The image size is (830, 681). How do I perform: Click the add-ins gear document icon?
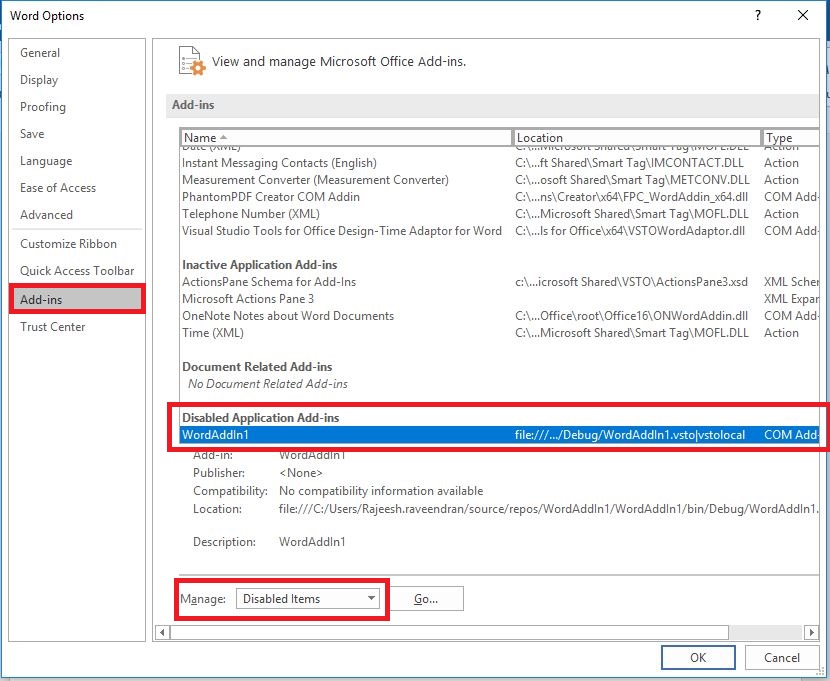point(192,61)
